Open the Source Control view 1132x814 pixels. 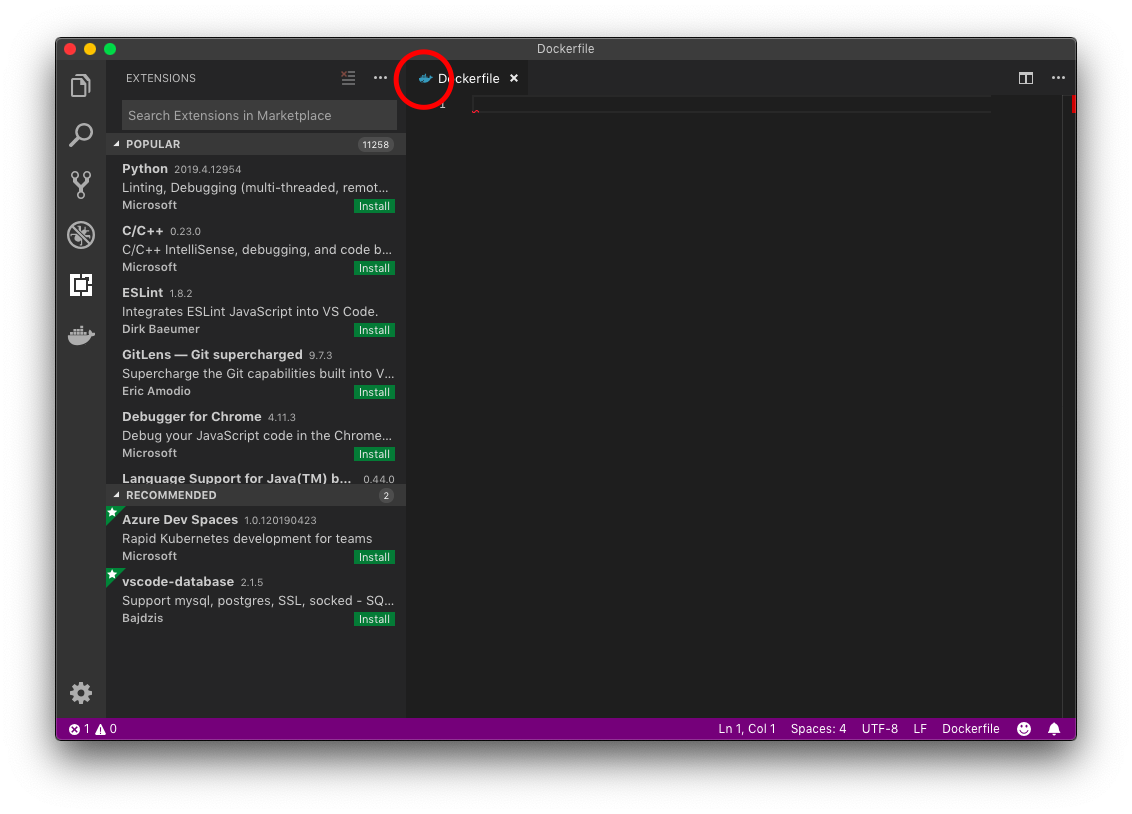(x=81, y=185)
